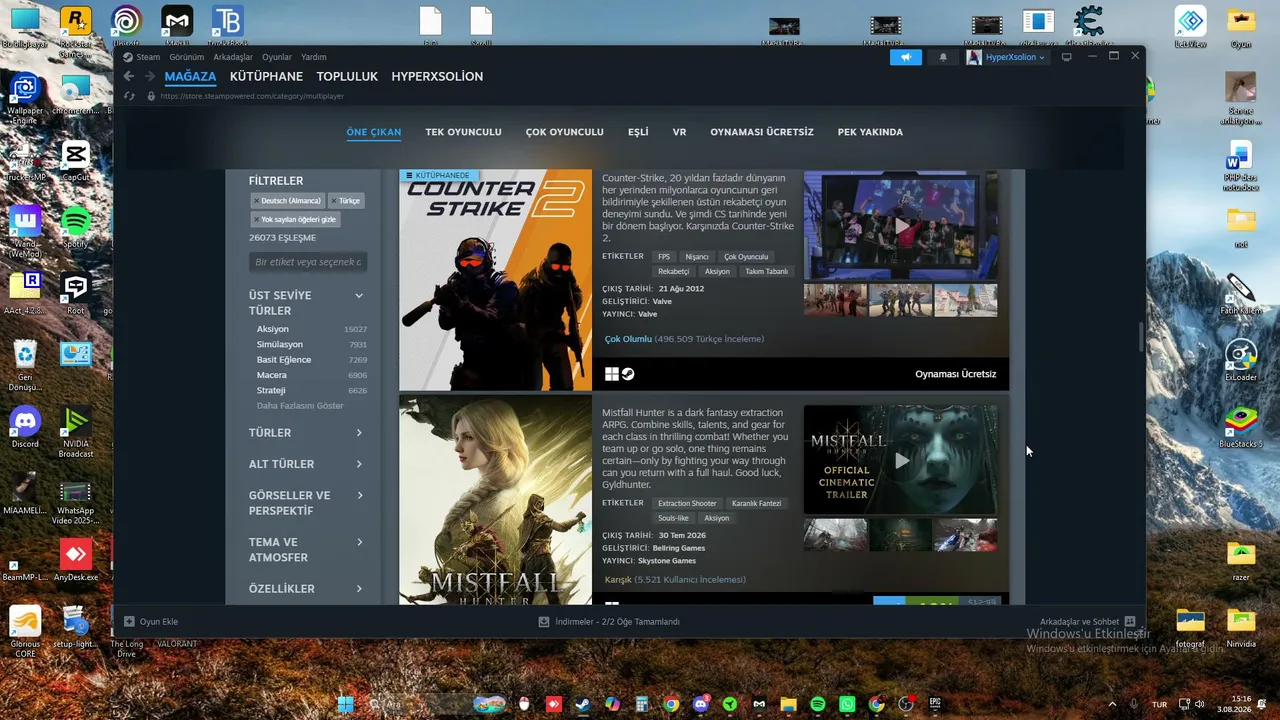Open the Steam notifications bell

942,57
